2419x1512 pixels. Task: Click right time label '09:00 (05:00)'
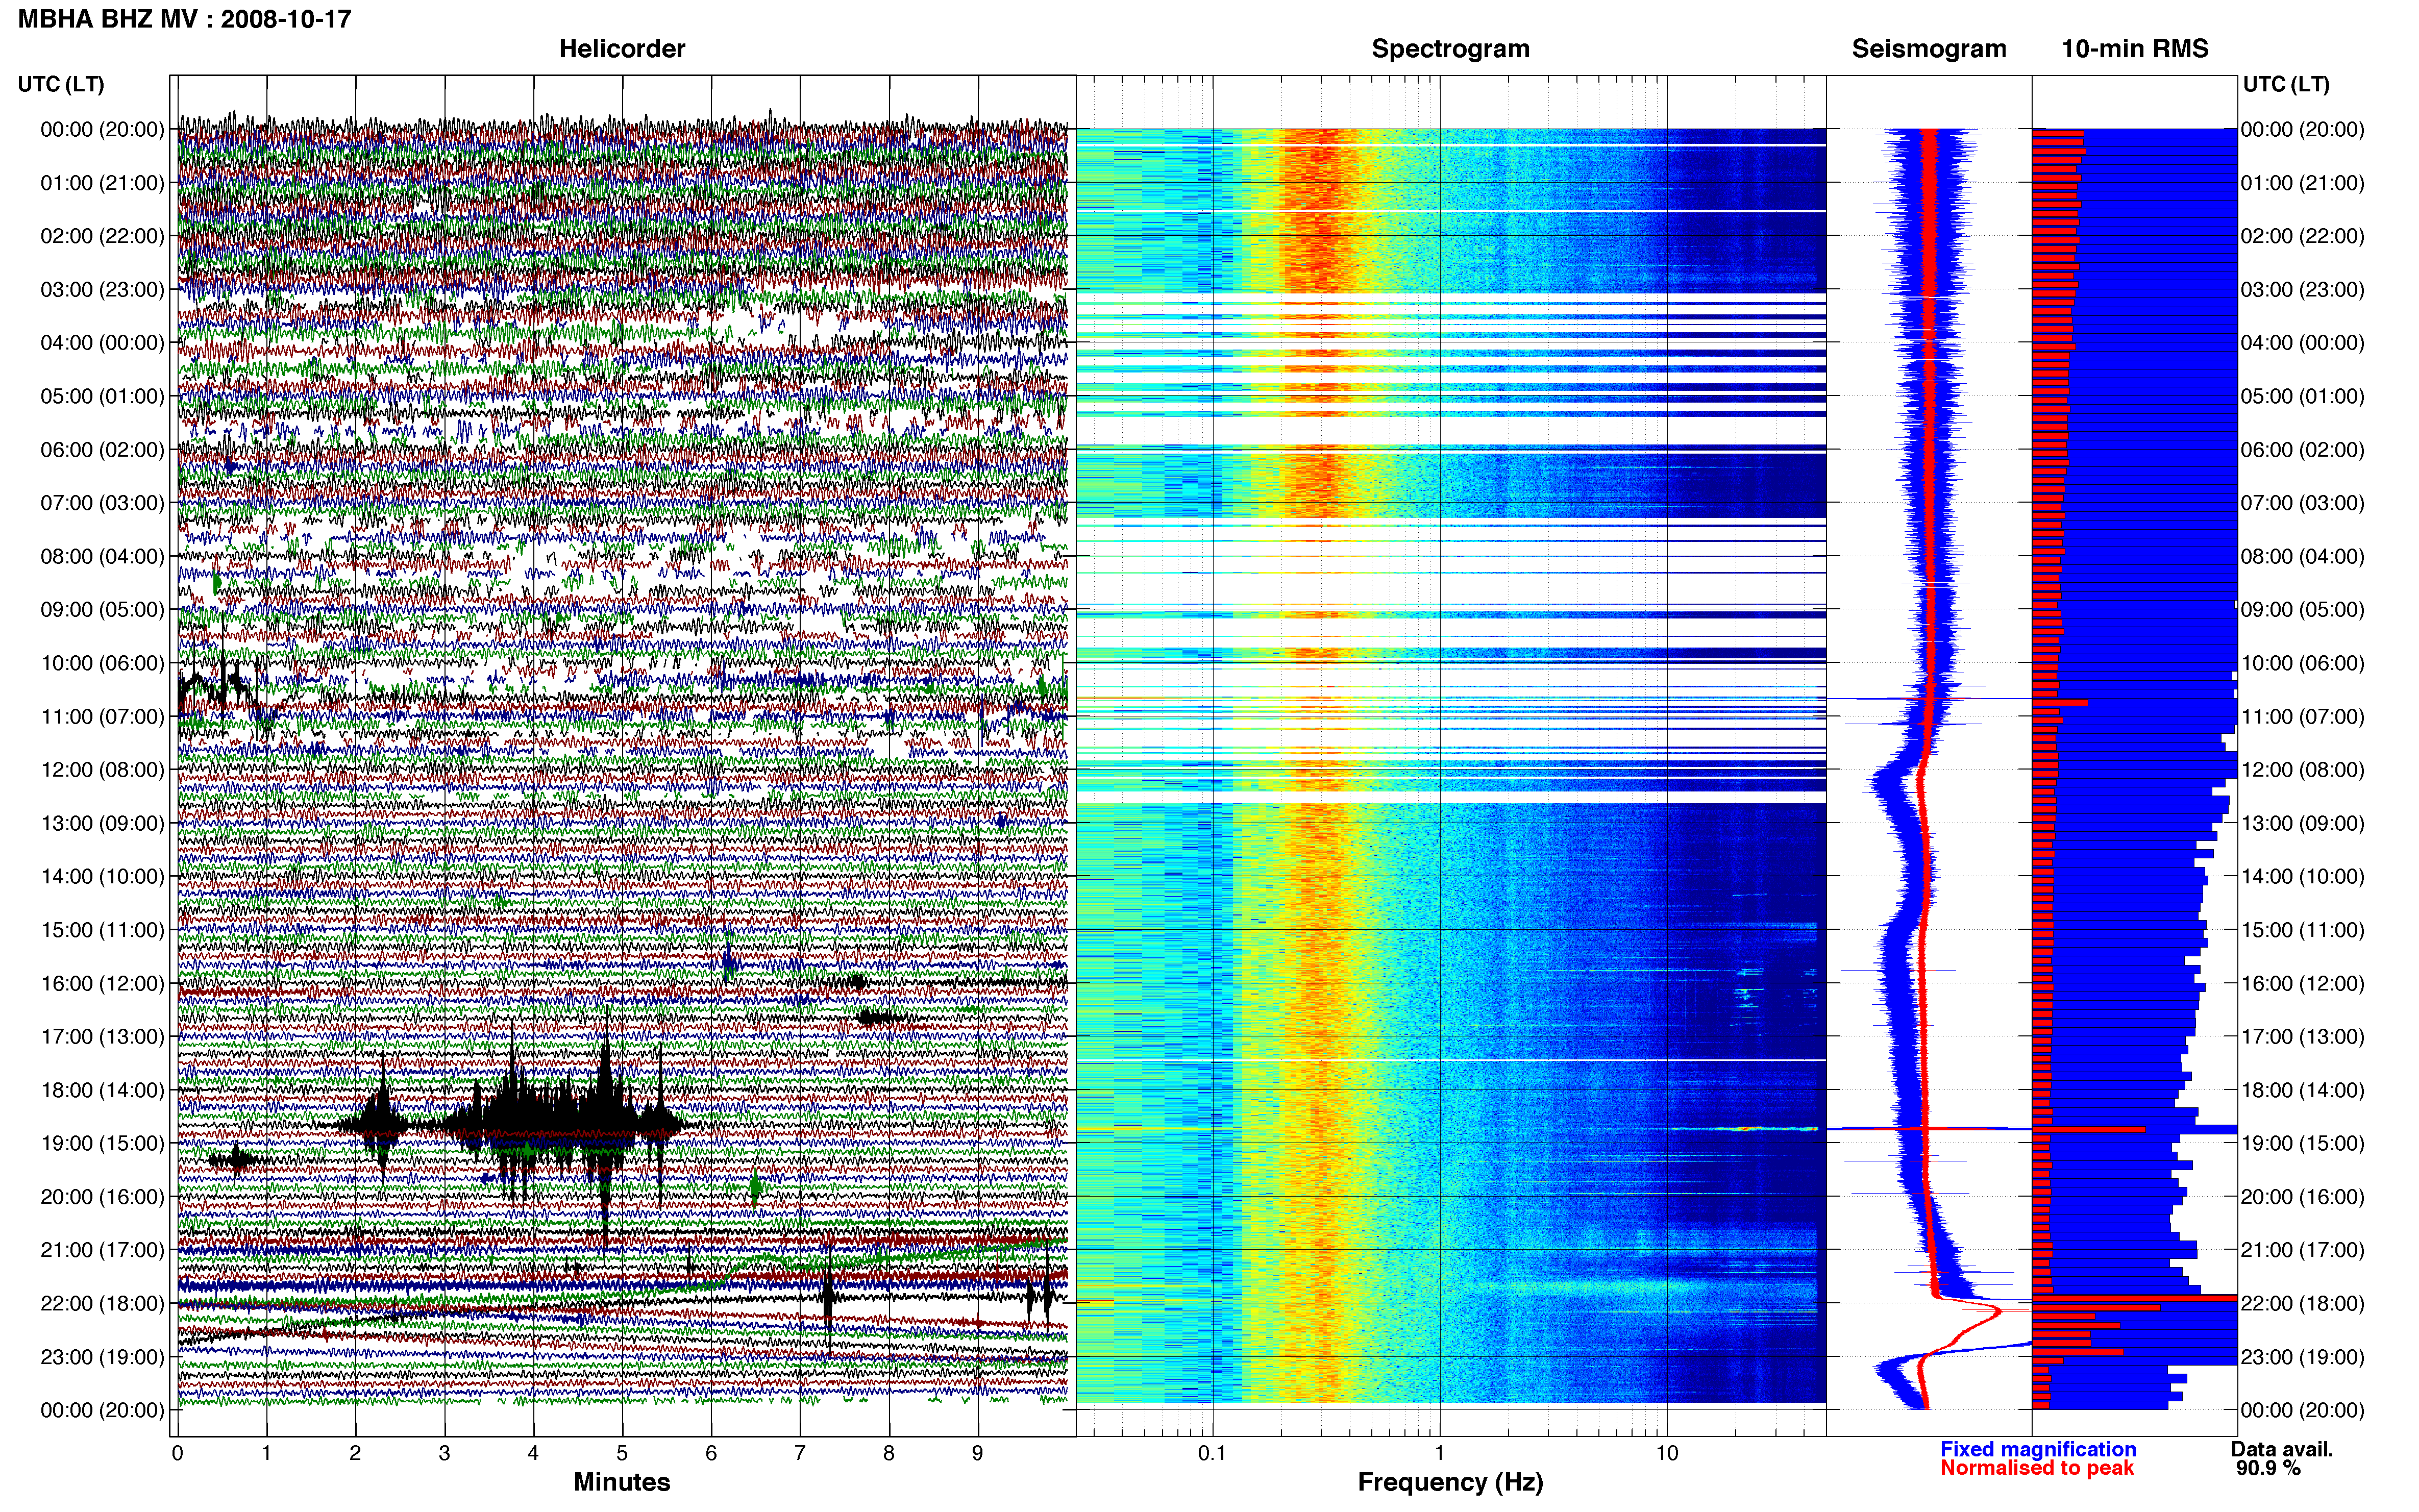pos(2303,610)
